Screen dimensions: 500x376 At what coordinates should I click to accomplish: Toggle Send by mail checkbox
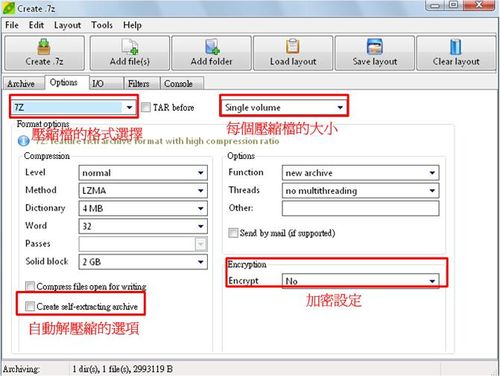(x=233, y=233)
